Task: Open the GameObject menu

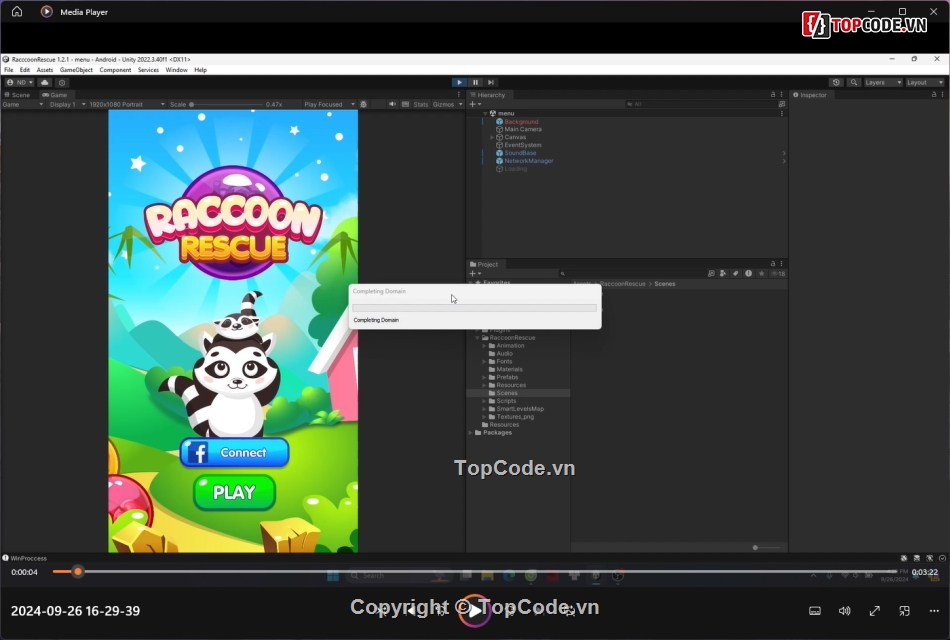Action: click(x=76, y=70)
